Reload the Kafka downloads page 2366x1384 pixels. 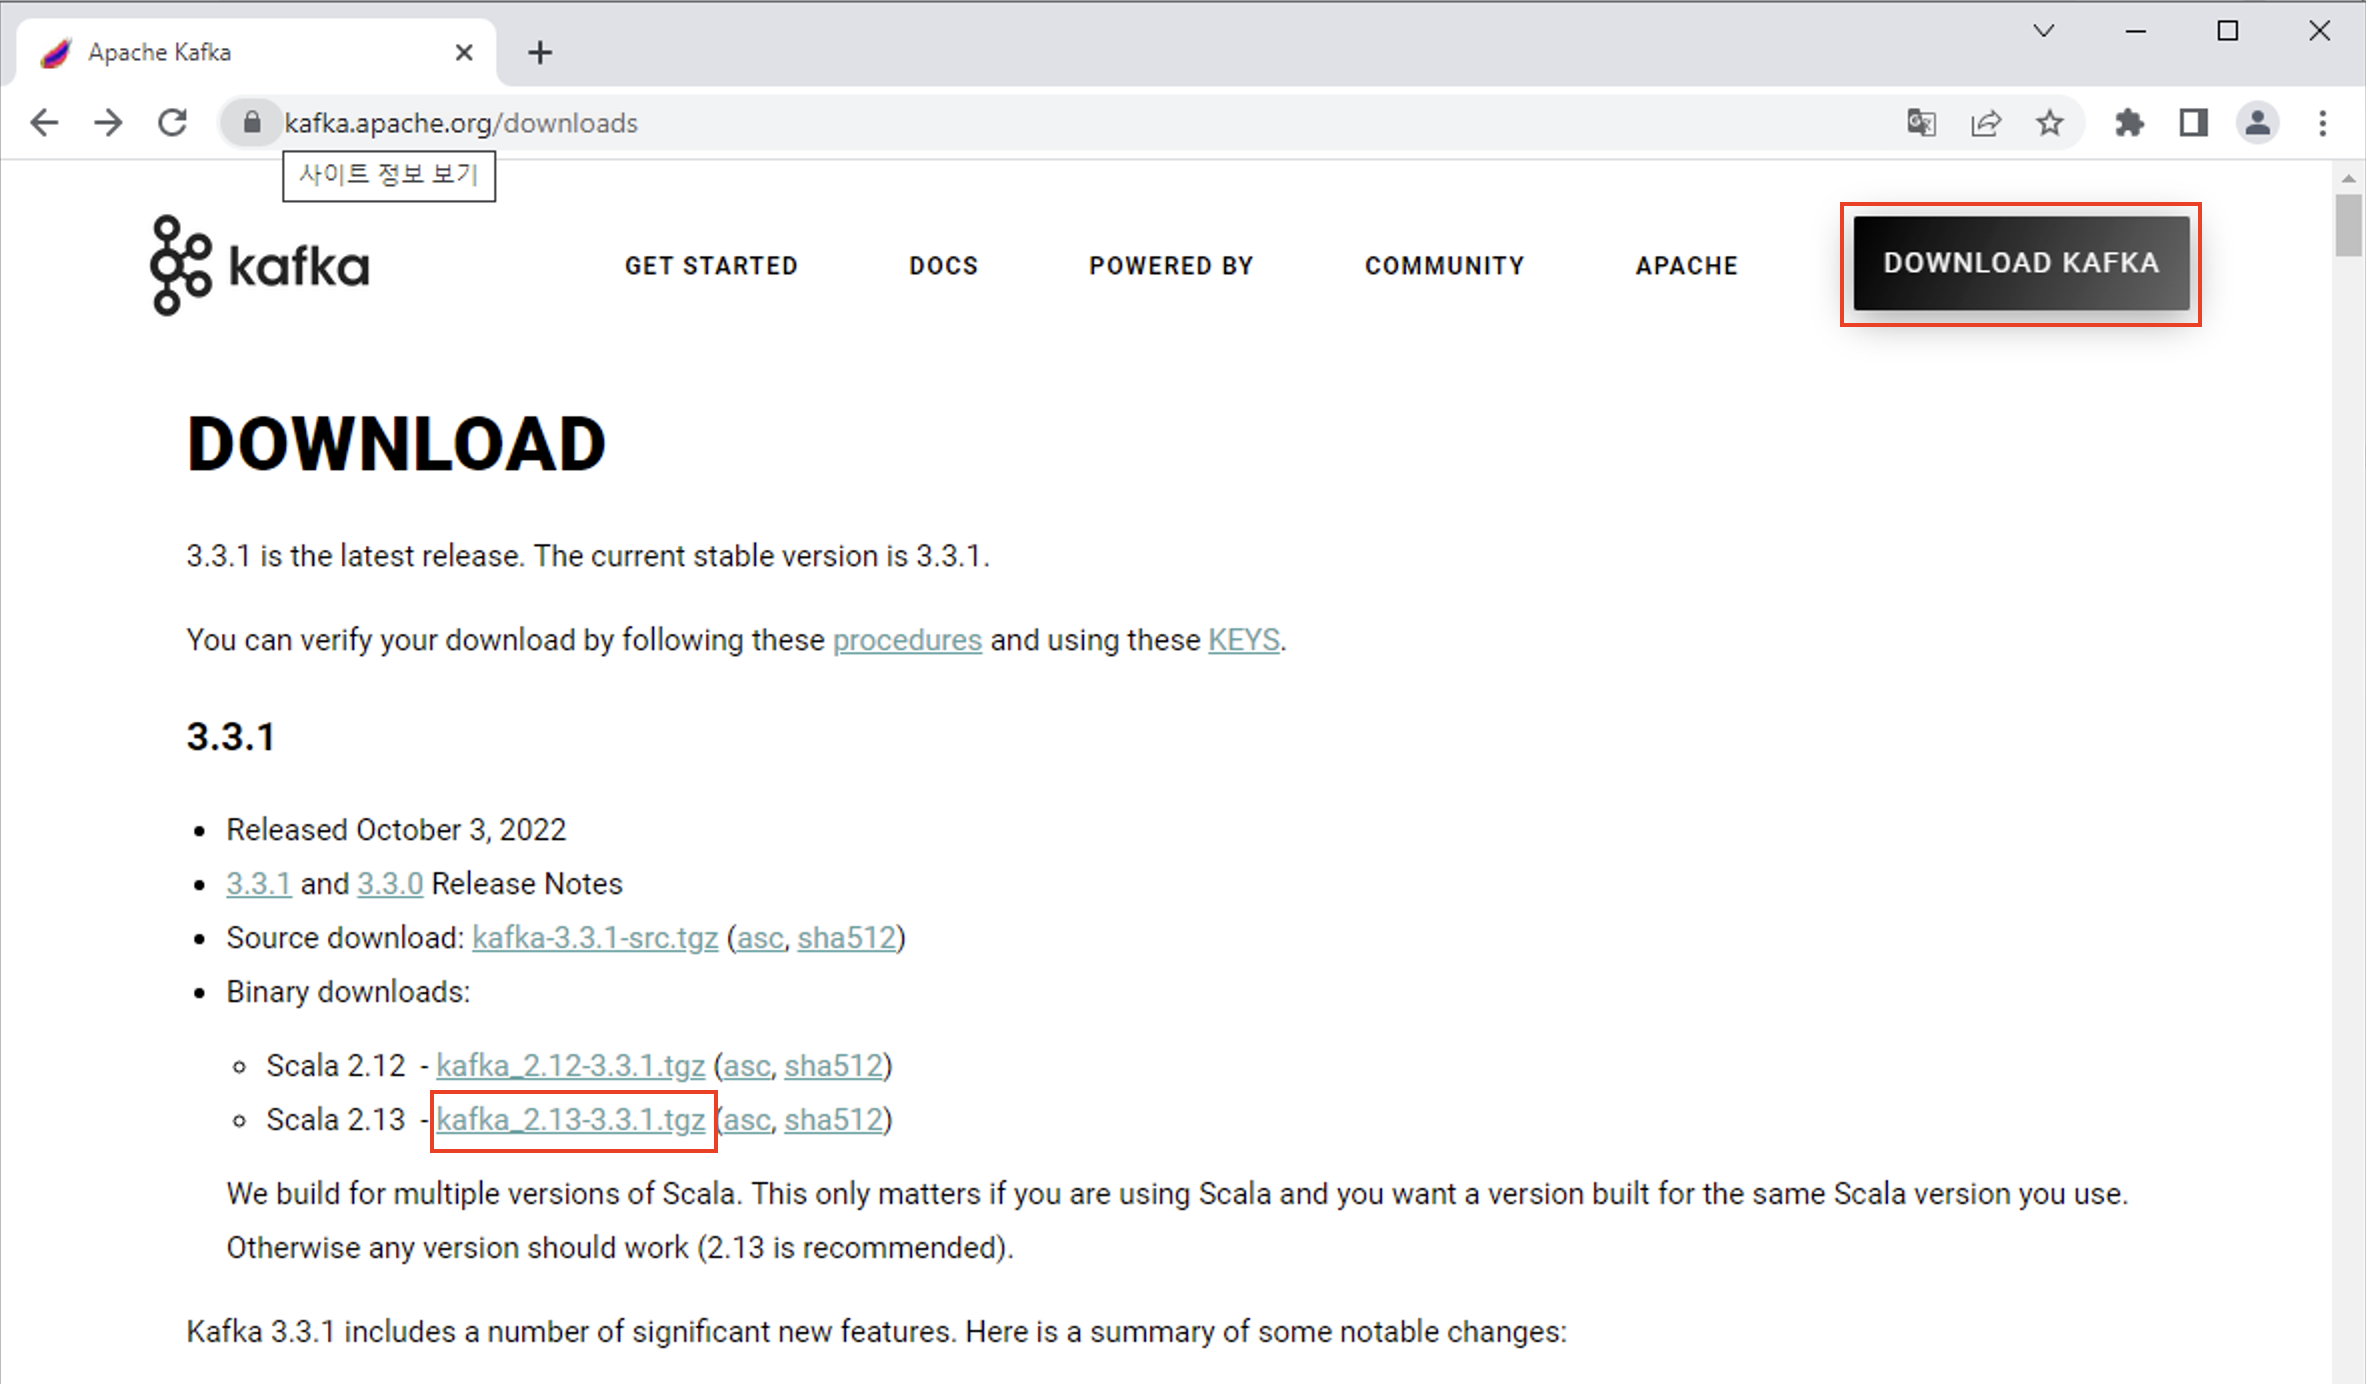pyautogui.click(x=173, y=123)
